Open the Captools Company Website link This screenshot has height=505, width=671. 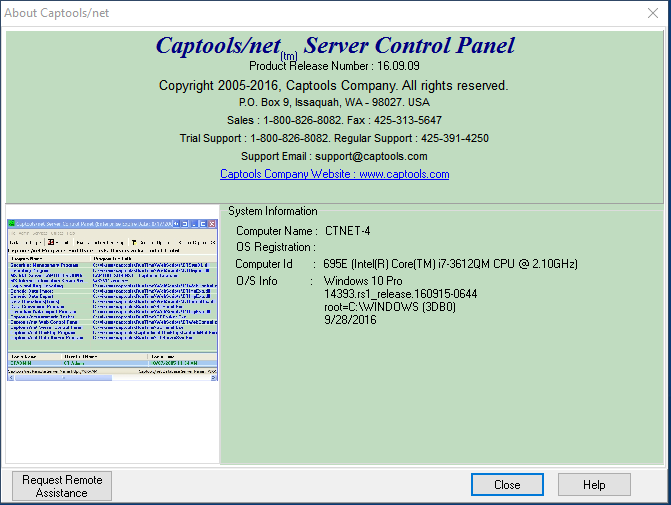tap(334, 174)
